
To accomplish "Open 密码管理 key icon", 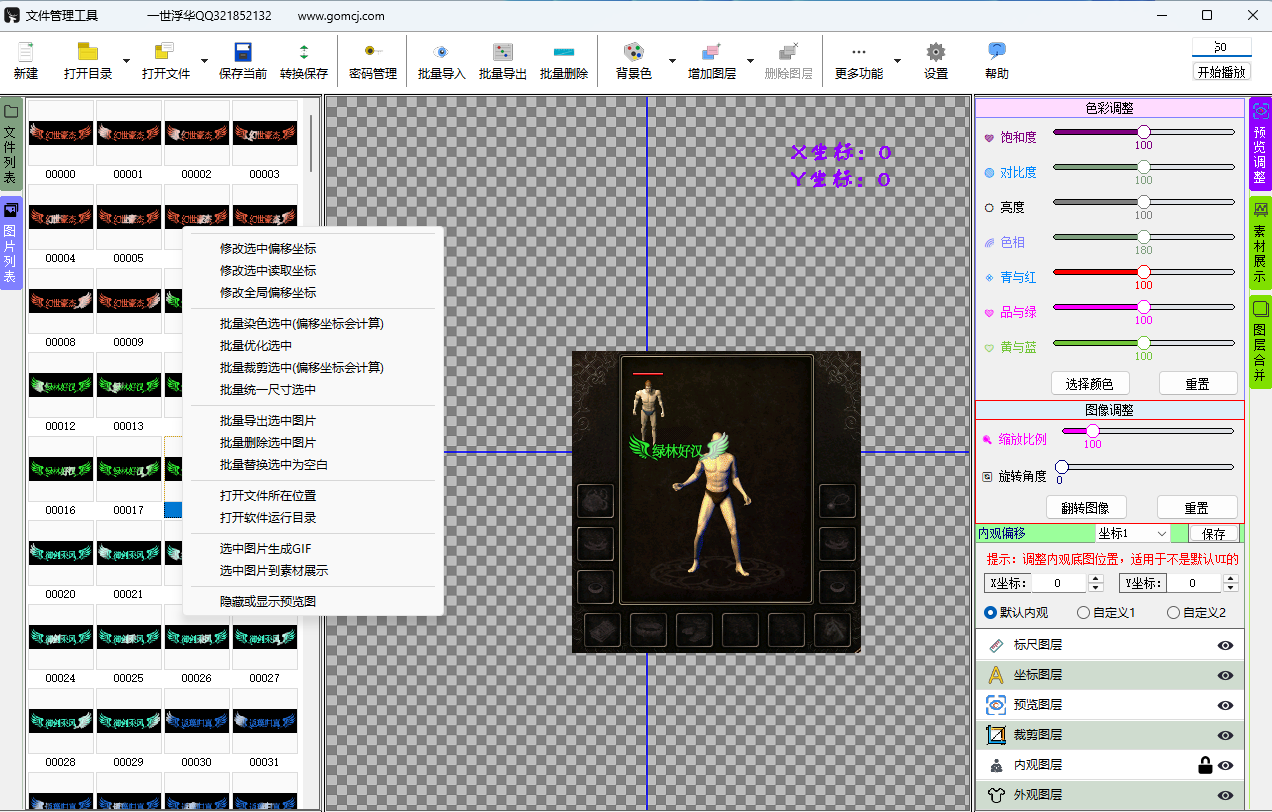I will click(x=372, y=51).
